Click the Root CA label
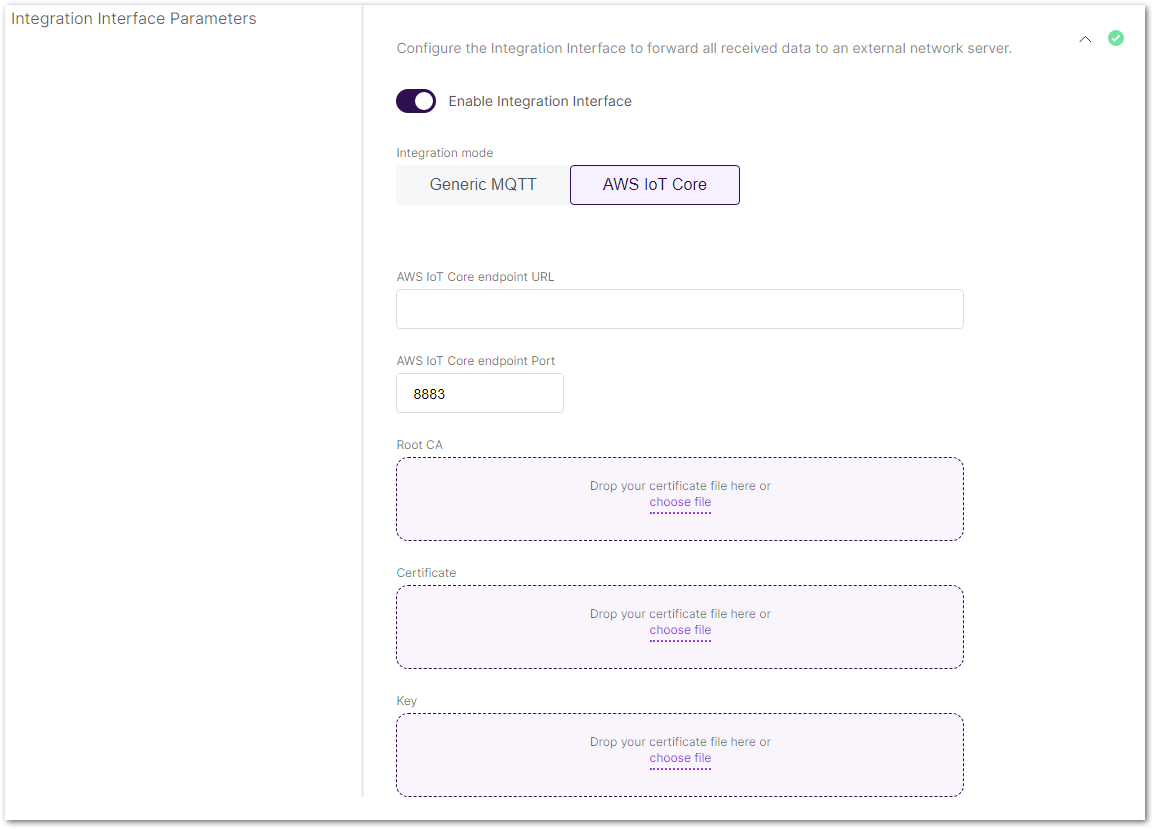The height and width of the screenshot is (829, 1154). (419, 444)
